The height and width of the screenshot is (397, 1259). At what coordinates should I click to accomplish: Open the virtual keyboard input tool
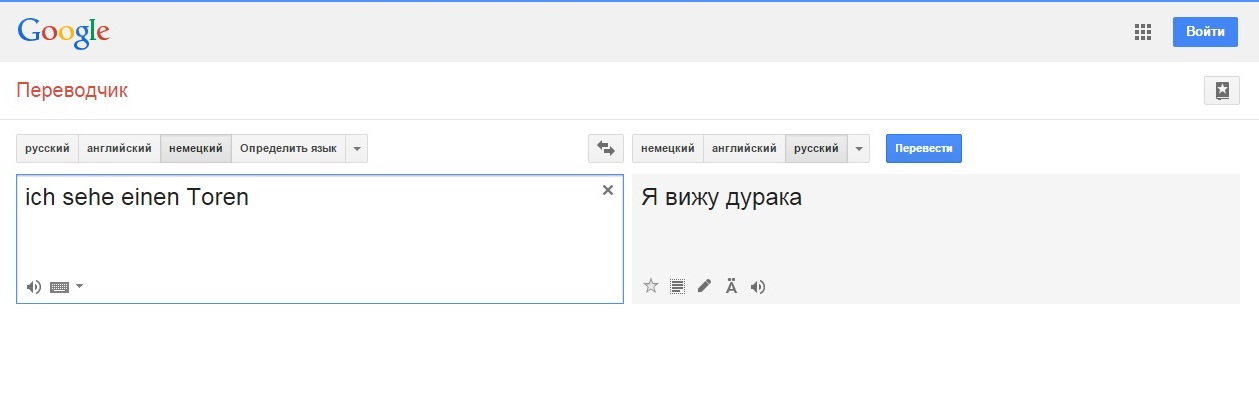click(59, 287)
